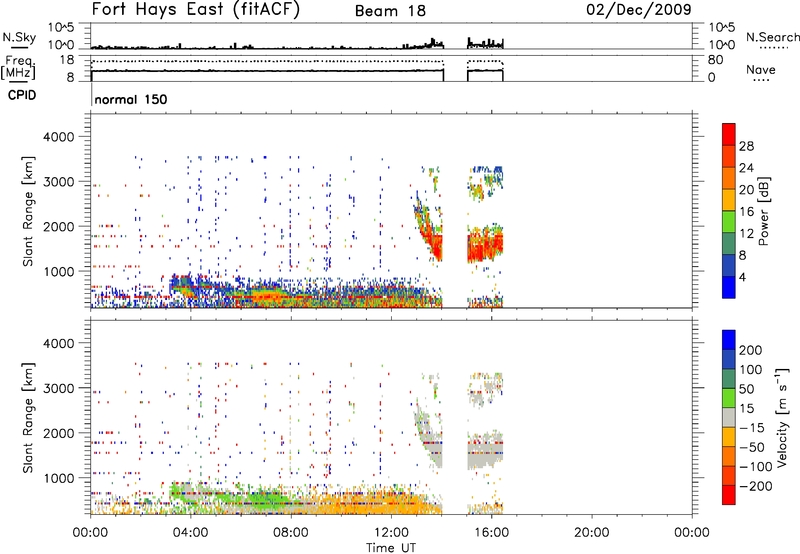800x554 pixels.
Task: Click the strong red echo patch near 16:00 in power panel
Action: coord(486,247)
